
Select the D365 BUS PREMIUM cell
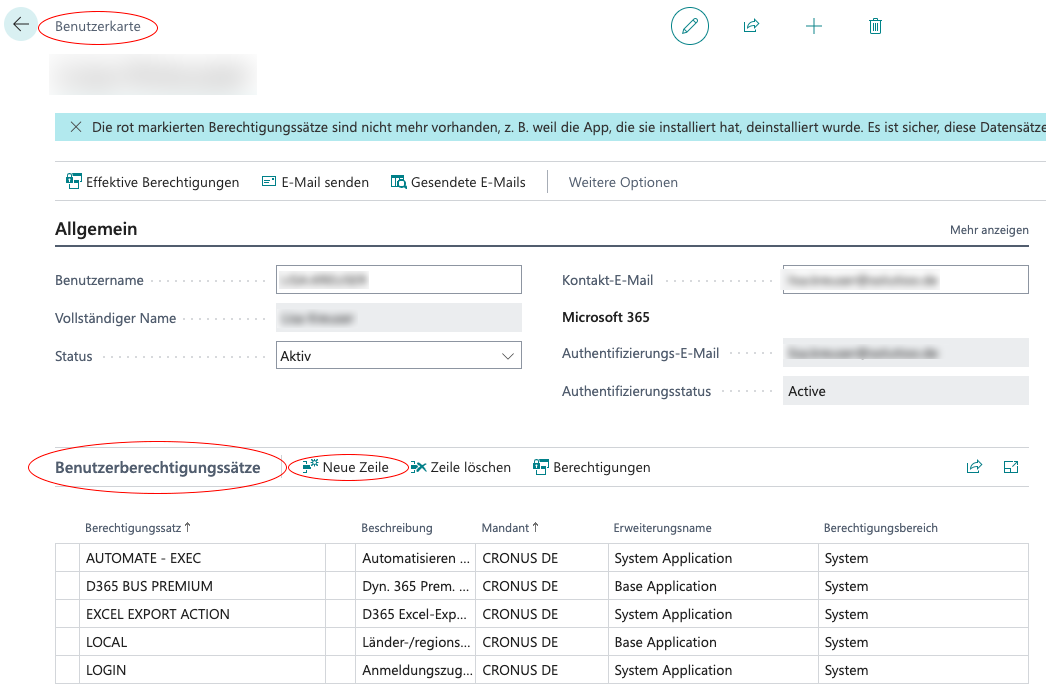202,586
